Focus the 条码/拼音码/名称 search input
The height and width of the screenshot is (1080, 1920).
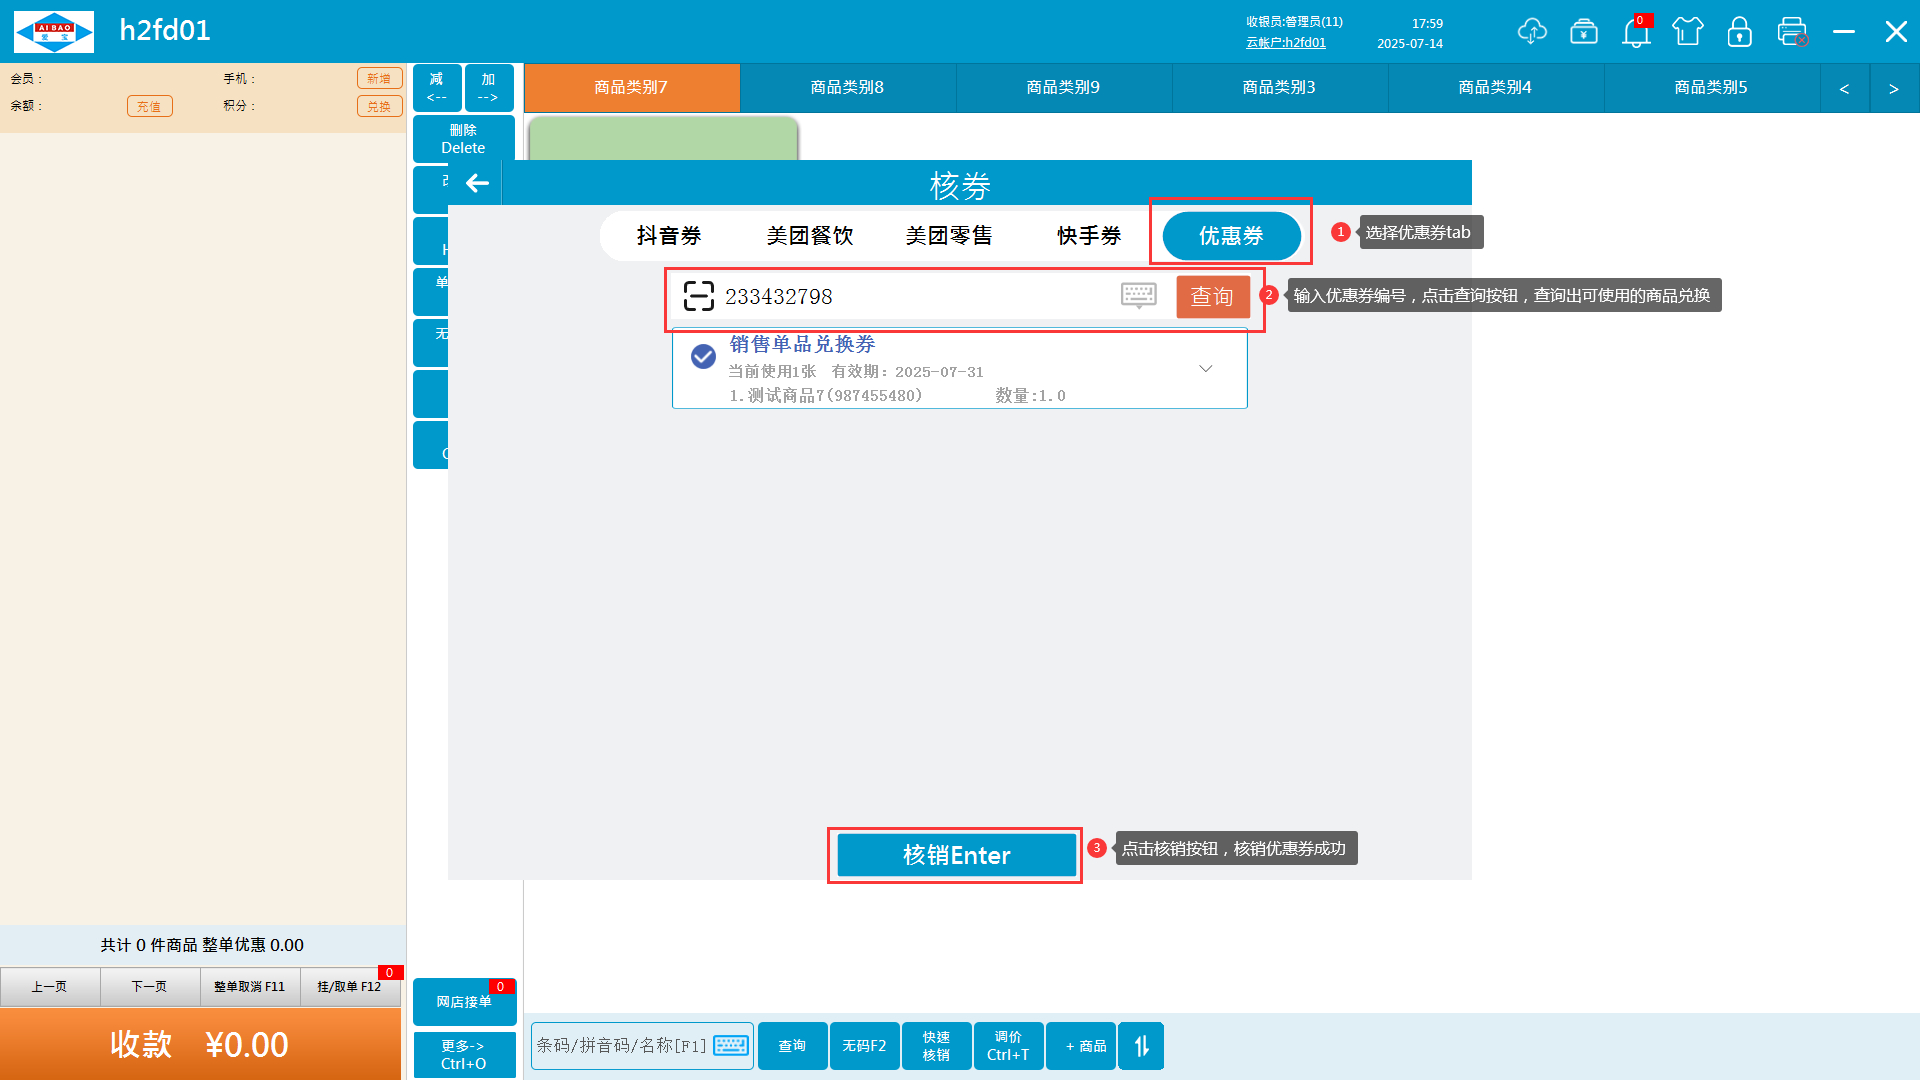pyautogui.click(x=622, y=1046)
